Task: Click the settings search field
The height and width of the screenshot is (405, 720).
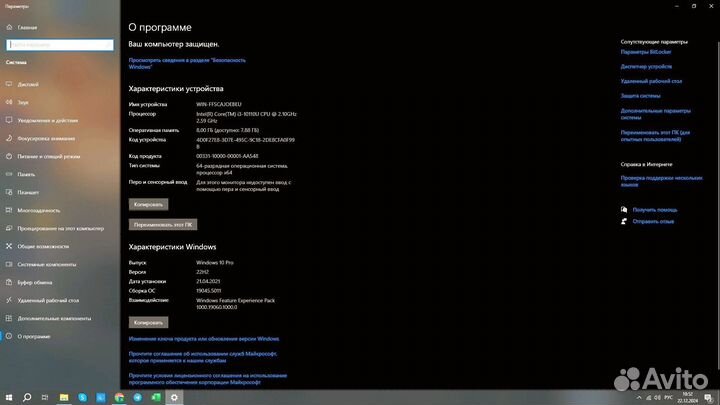Action: pos(60,45)
